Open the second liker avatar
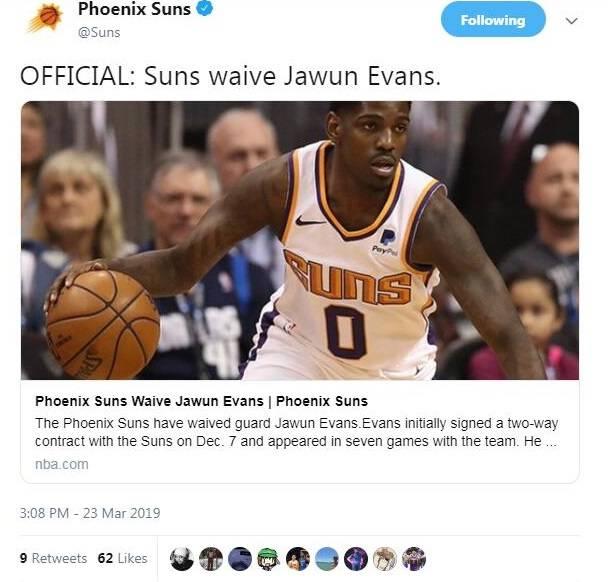The height and width of the screenshot is (582, 608). pos(211,559)
